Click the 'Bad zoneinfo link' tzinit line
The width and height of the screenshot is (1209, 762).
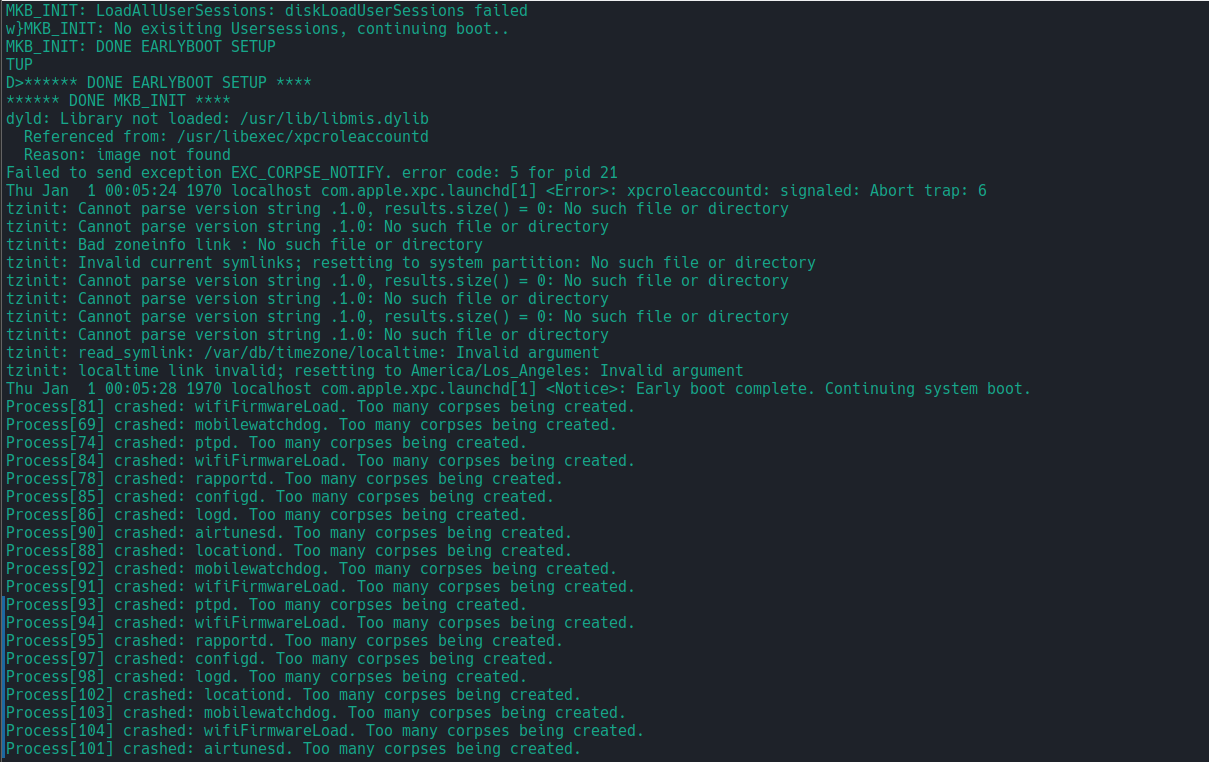click(x=244, y=245)
